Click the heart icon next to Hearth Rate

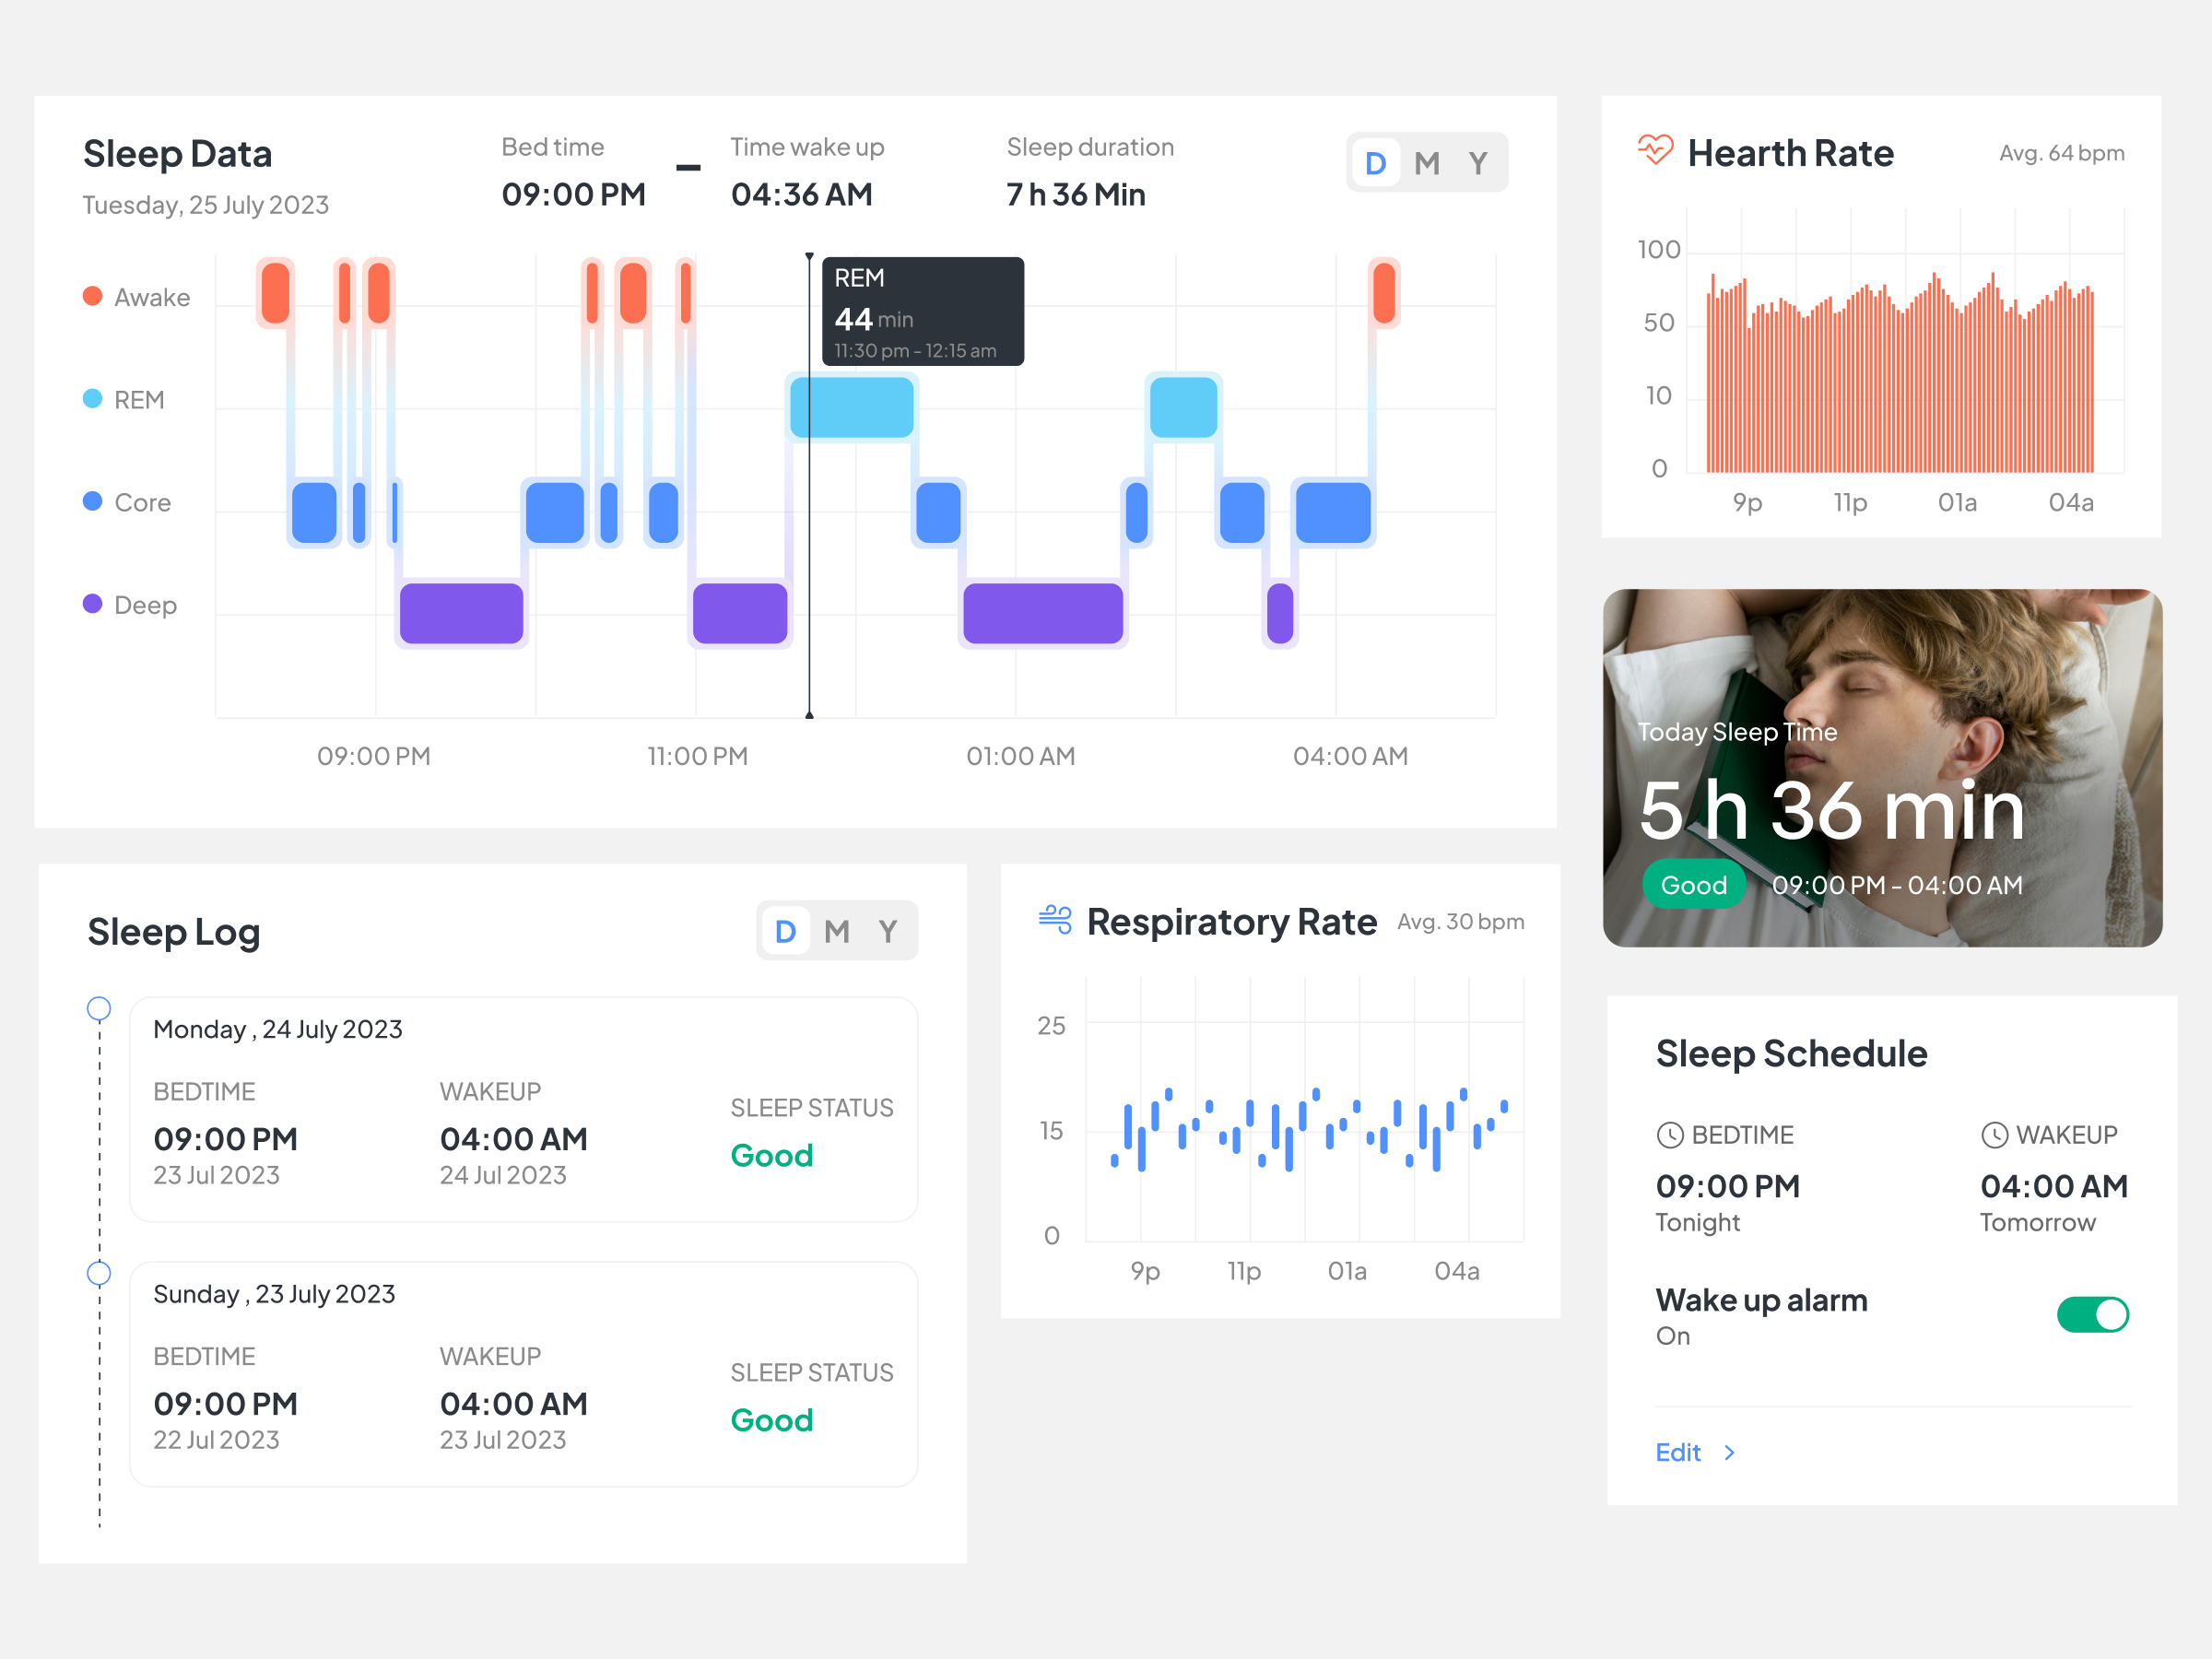click(x=1654, y=152)
